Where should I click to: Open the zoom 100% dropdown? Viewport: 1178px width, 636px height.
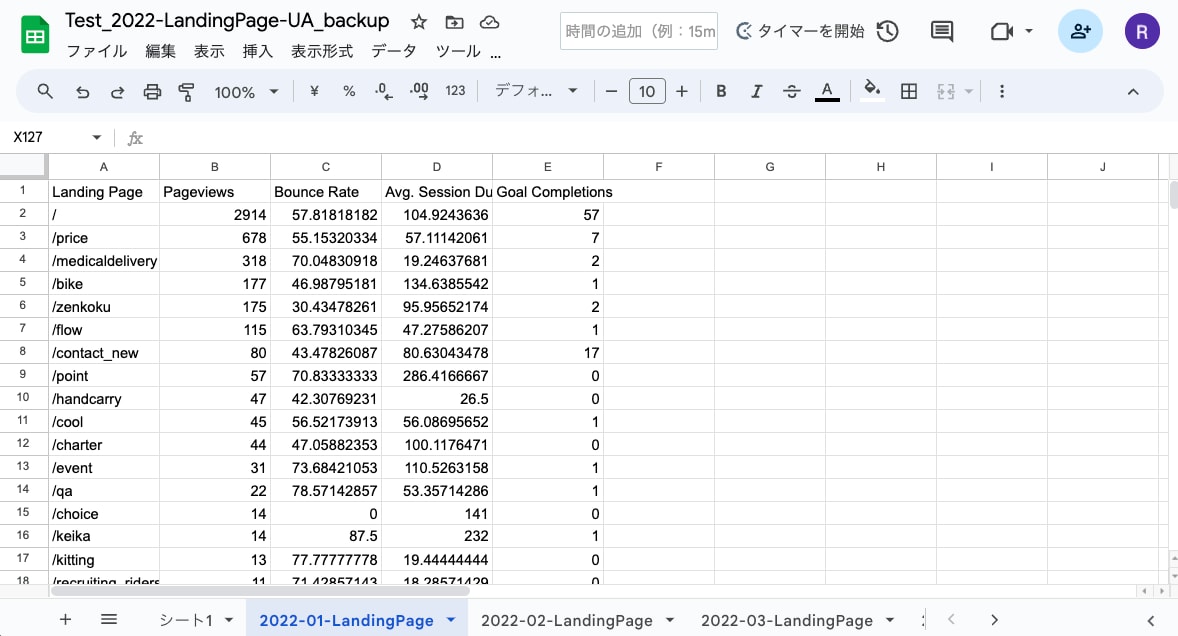point(246,92)
